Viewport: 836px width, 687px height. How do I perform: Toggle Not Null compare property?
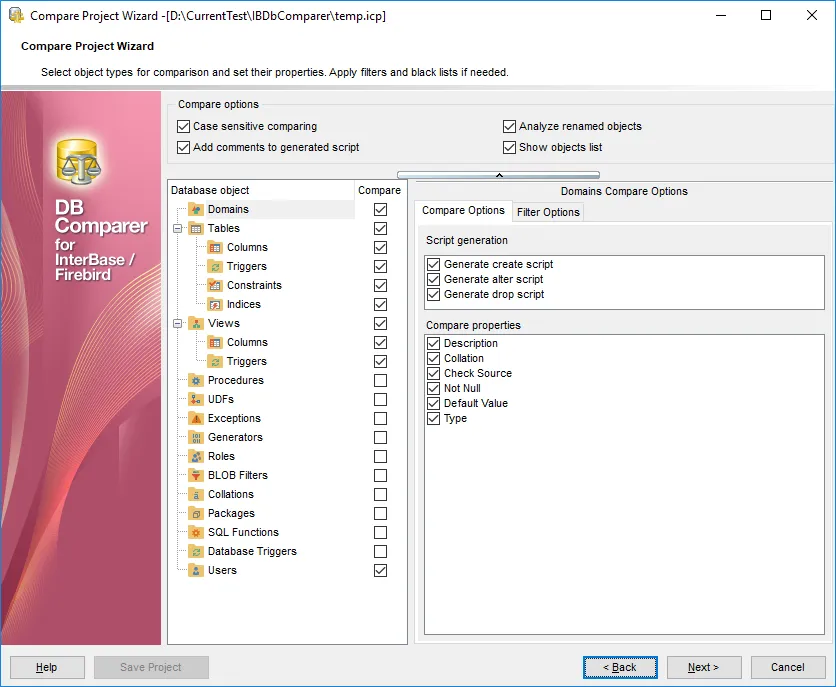click(x=433, y=388)
